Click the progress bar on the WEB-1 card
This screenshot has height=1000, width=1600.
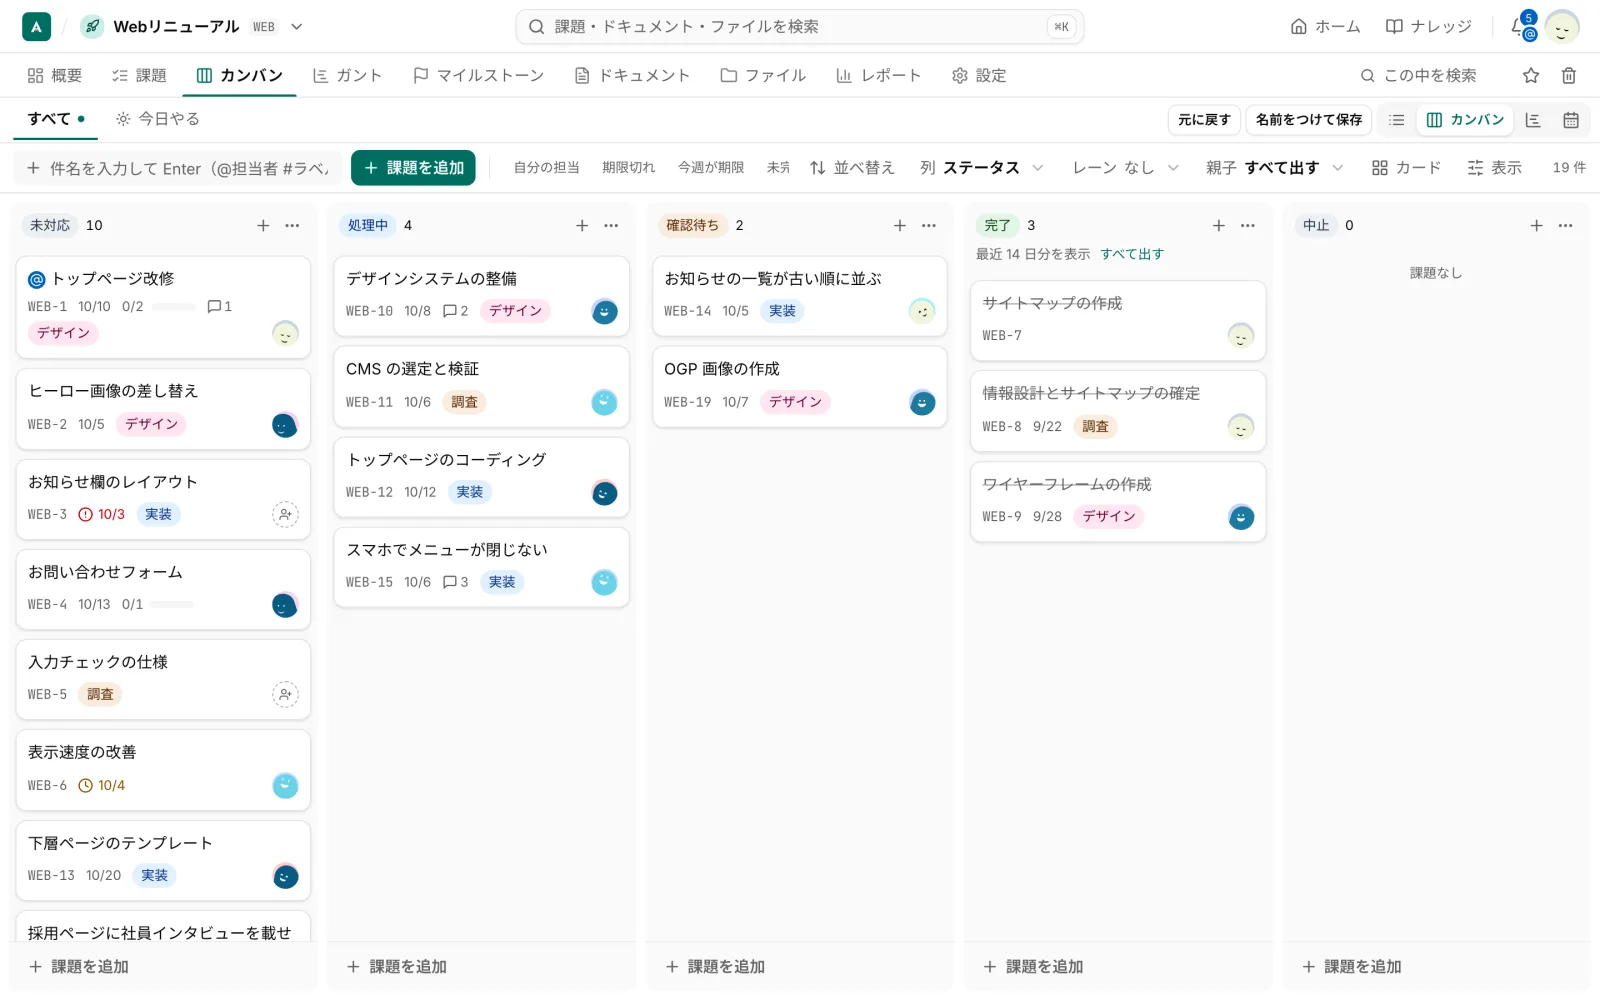174,307
